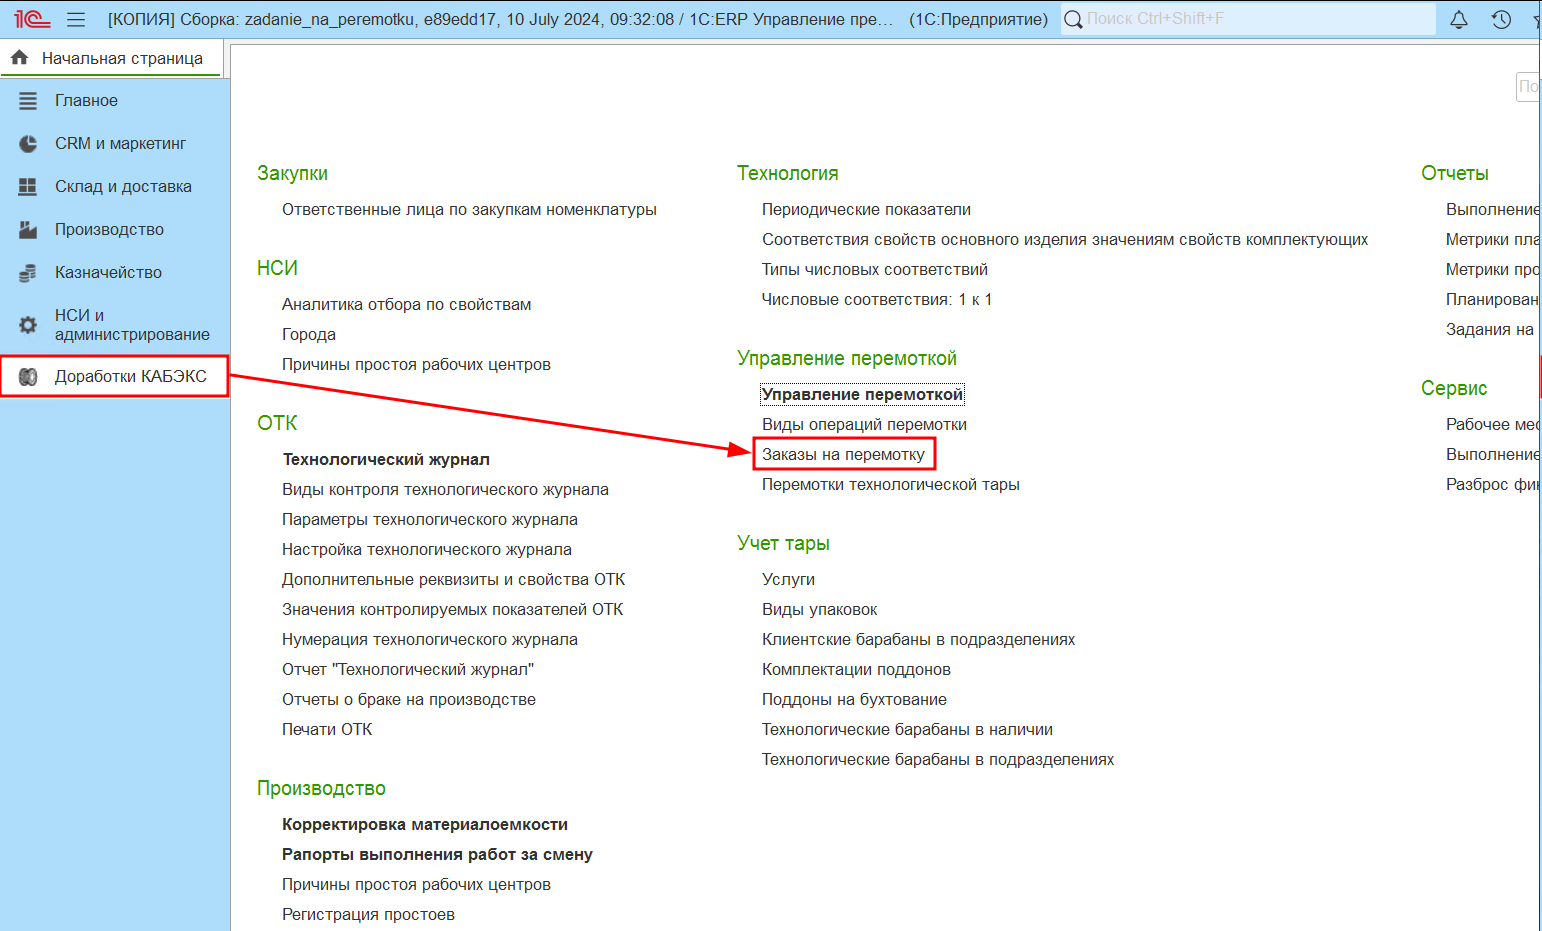This screenshot has width=1542, height=931.
Task: Click the 1C logo icon
Action: click(x=32, y=19)
